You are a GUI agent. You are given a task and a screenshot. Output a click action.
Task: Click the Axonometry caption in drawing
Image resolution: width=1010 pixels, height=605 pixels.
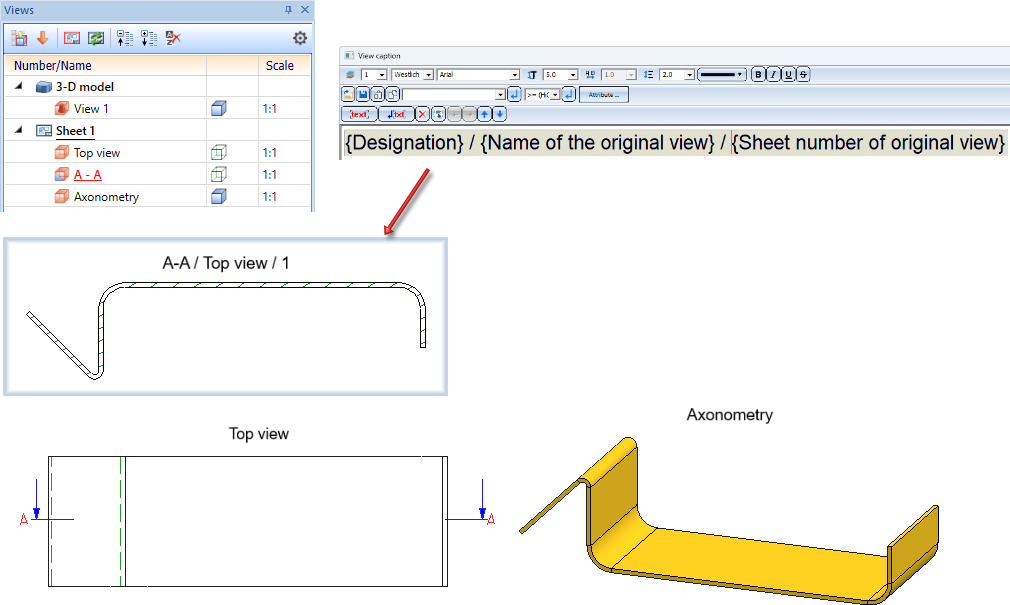pyautogui.click(x=730, y=414)
